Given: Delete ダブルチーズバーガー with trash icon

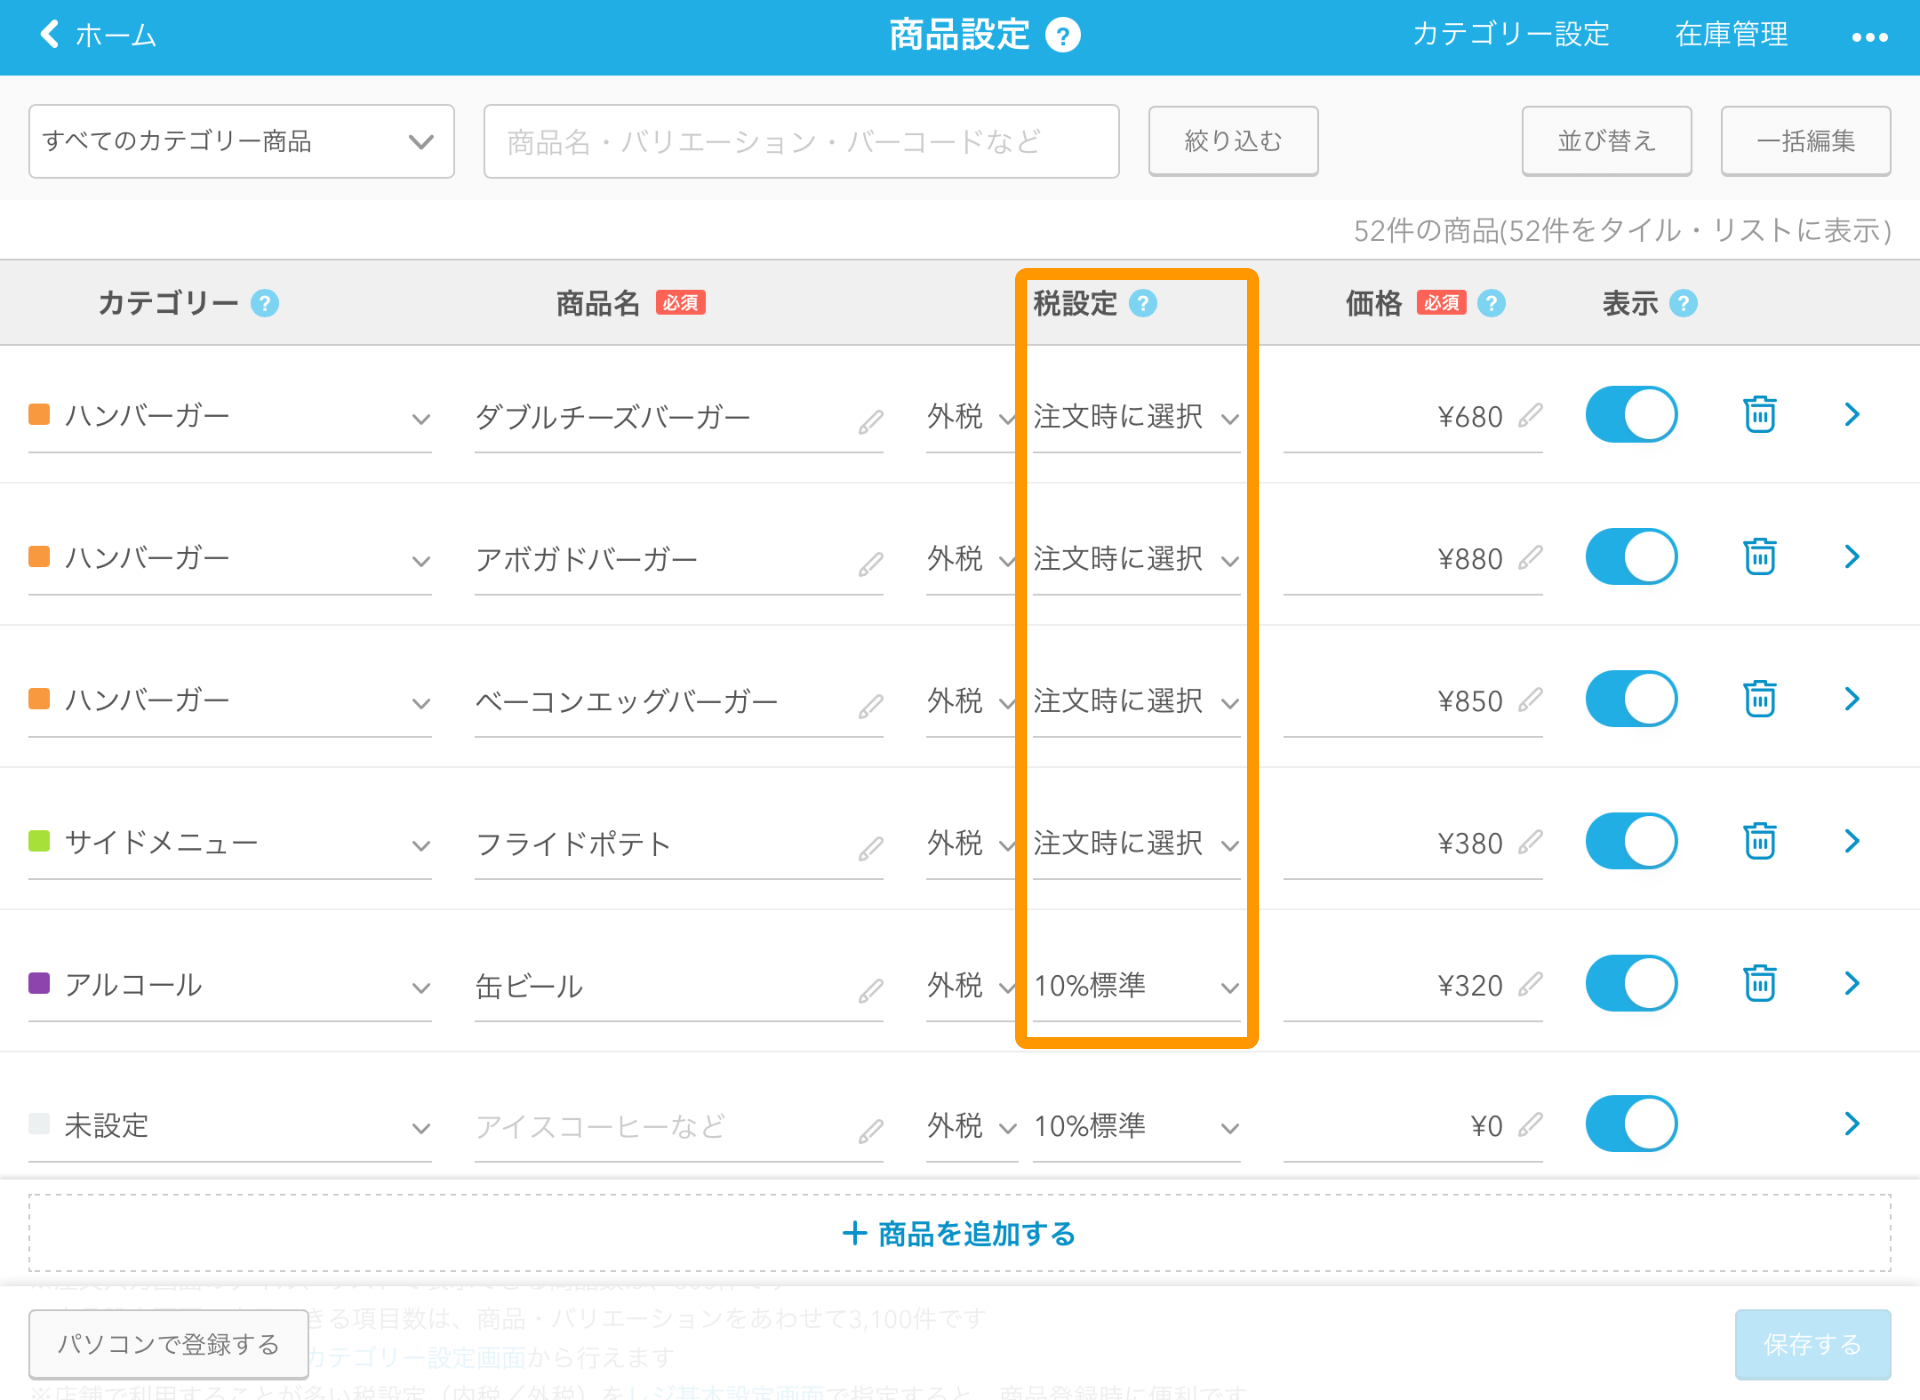Looking at the screenshot, I should [1760, 414].
